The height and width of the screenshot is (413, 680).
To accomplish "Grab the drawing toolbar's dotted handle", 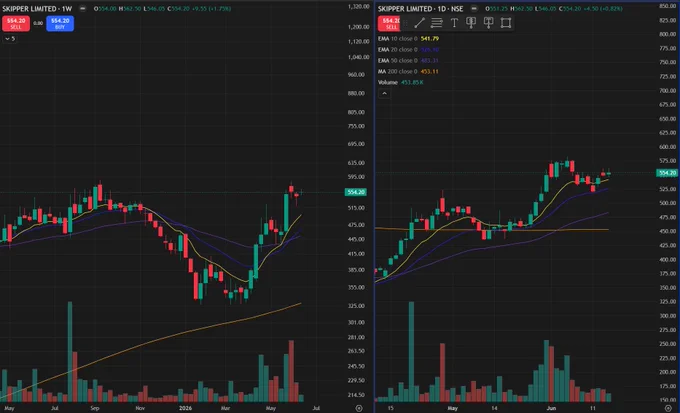I will click(x=406, y=23).
